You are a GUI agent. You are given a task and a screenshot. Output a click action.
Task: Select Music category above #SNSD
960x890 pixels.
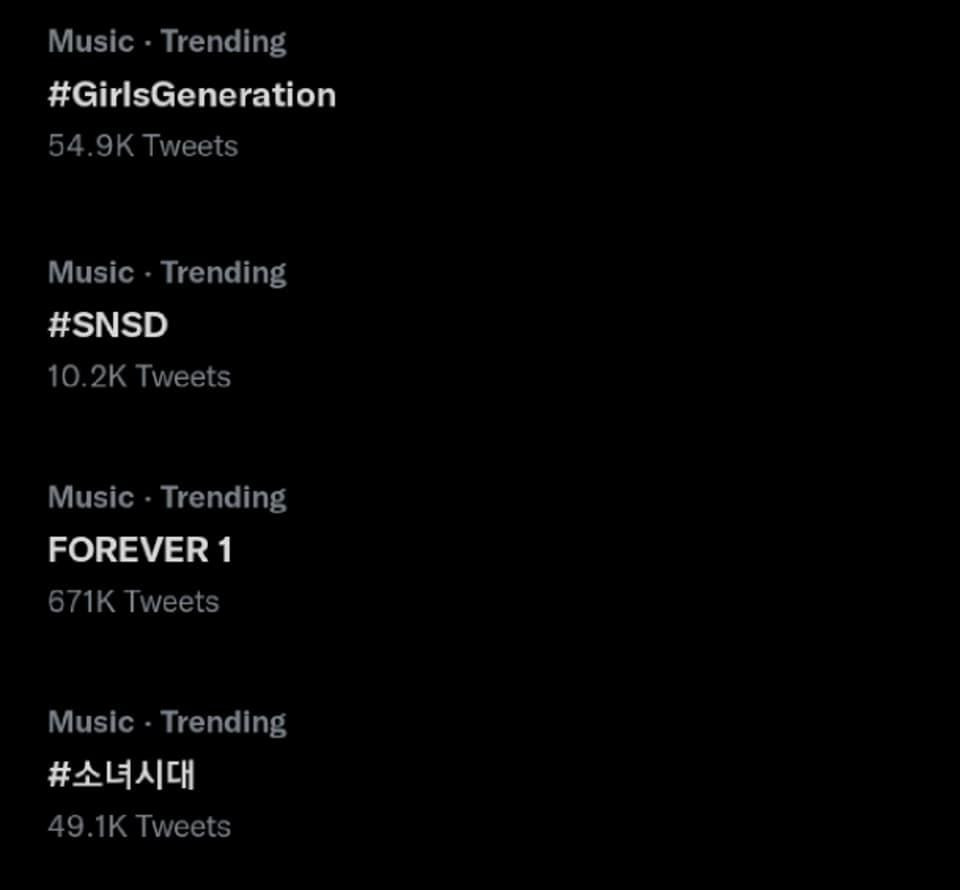[x=91, y=271]
